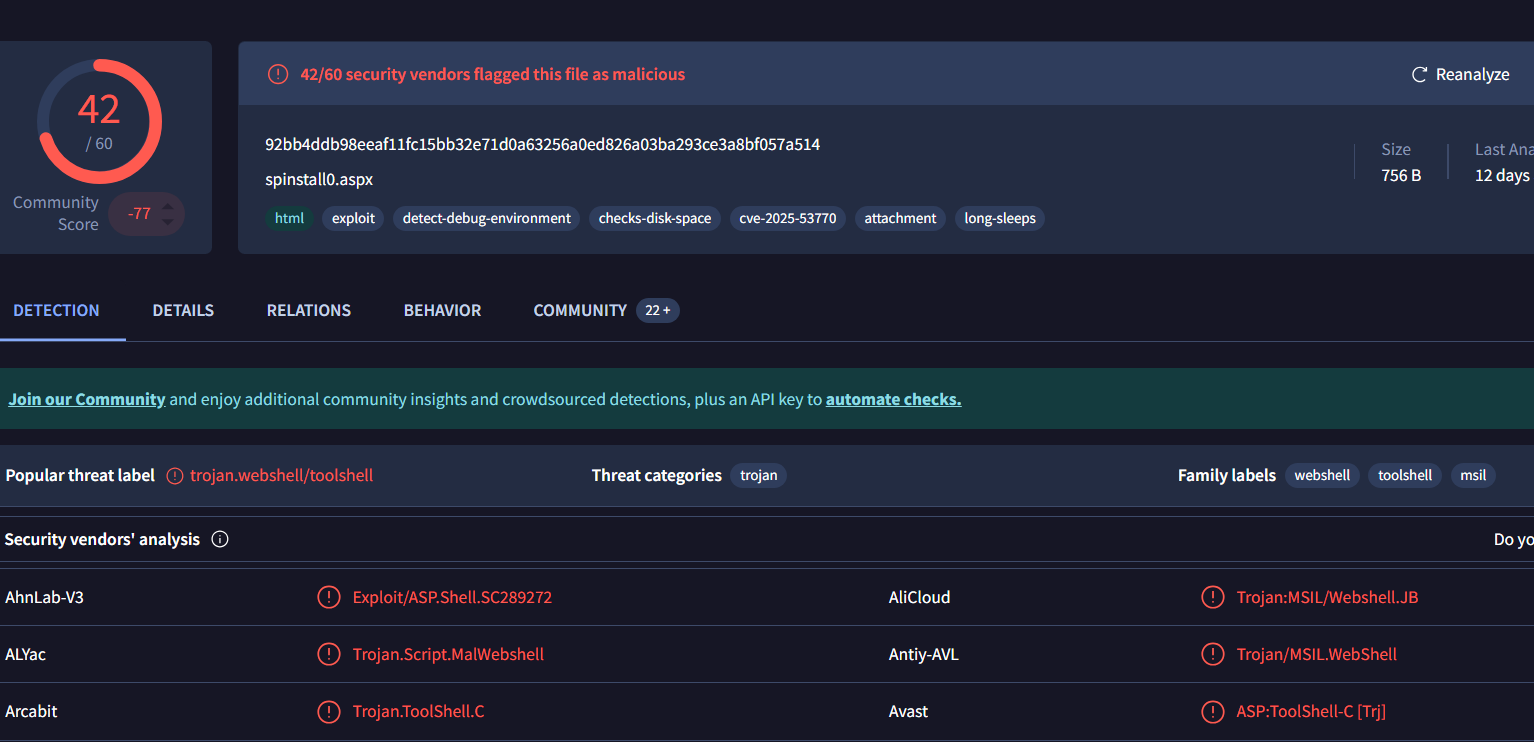Image resolution: width=1534 pixels, height=742 pixels.
Task: Follow the automate checks link
Action: (x=894, y=399)
